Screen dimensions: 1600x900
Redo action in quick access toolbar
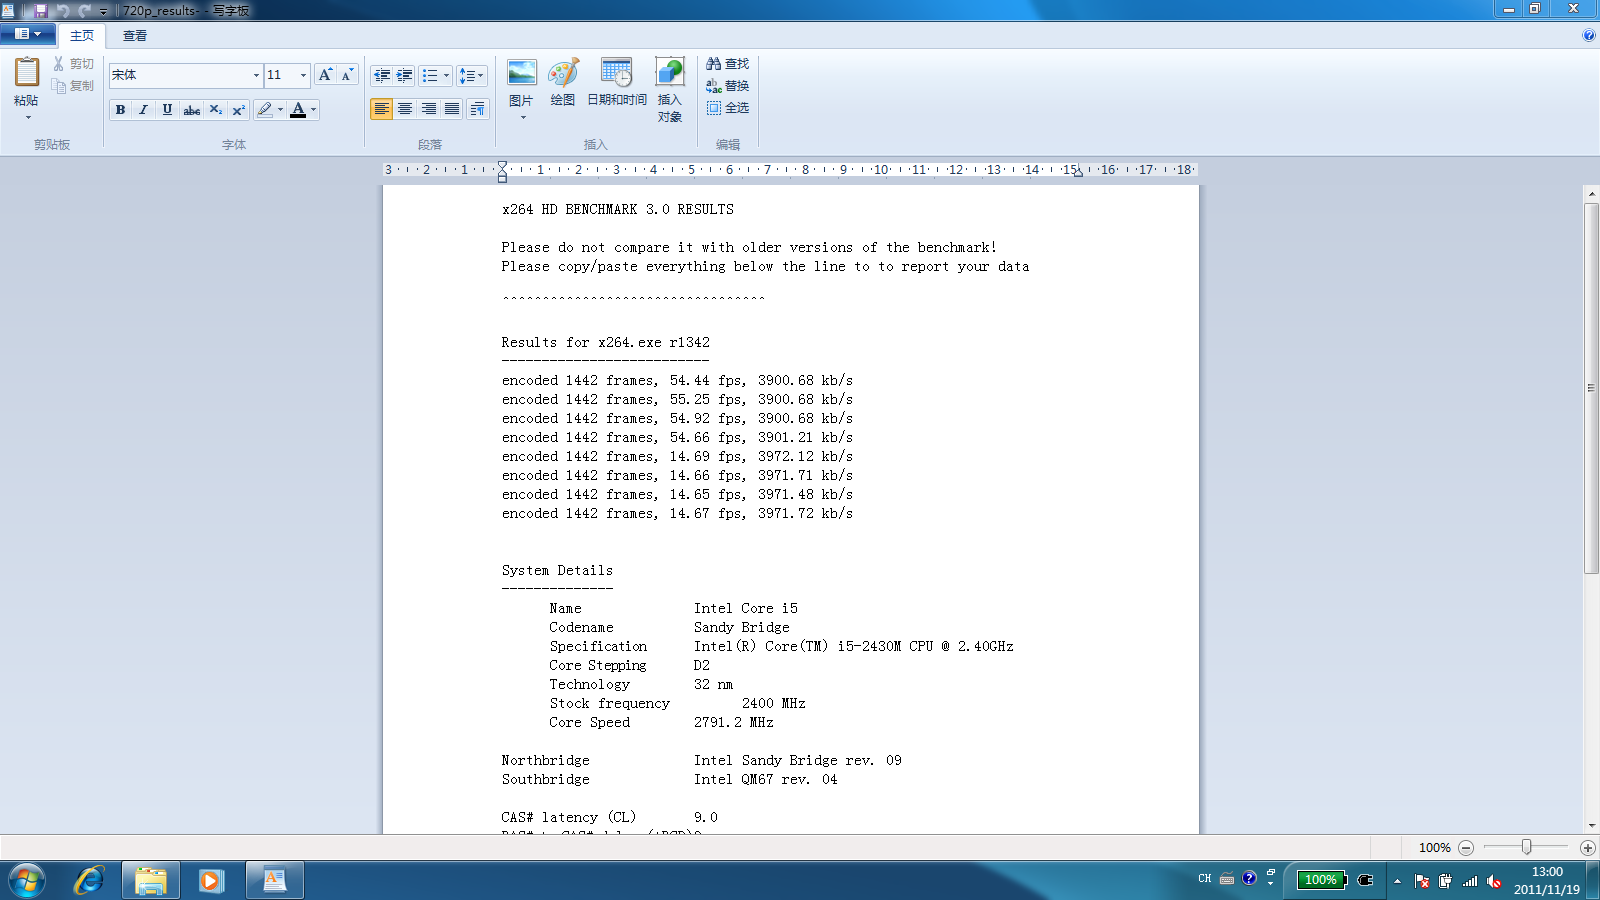[84, 10]
